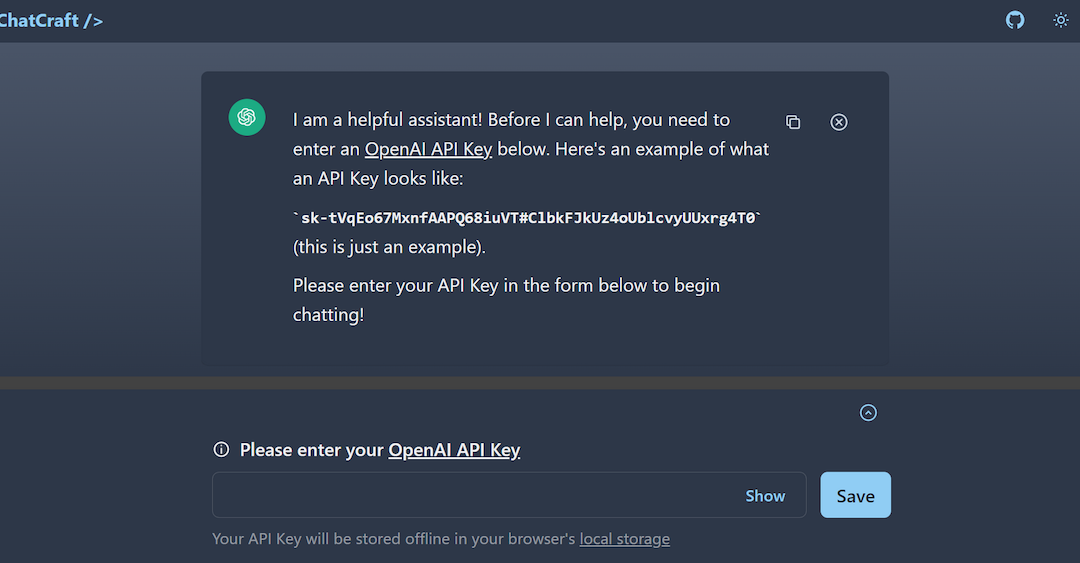Click the "I am a helpful assistant" line
Viewport: 1080px width, 563px height.
[x=511, y=120]
